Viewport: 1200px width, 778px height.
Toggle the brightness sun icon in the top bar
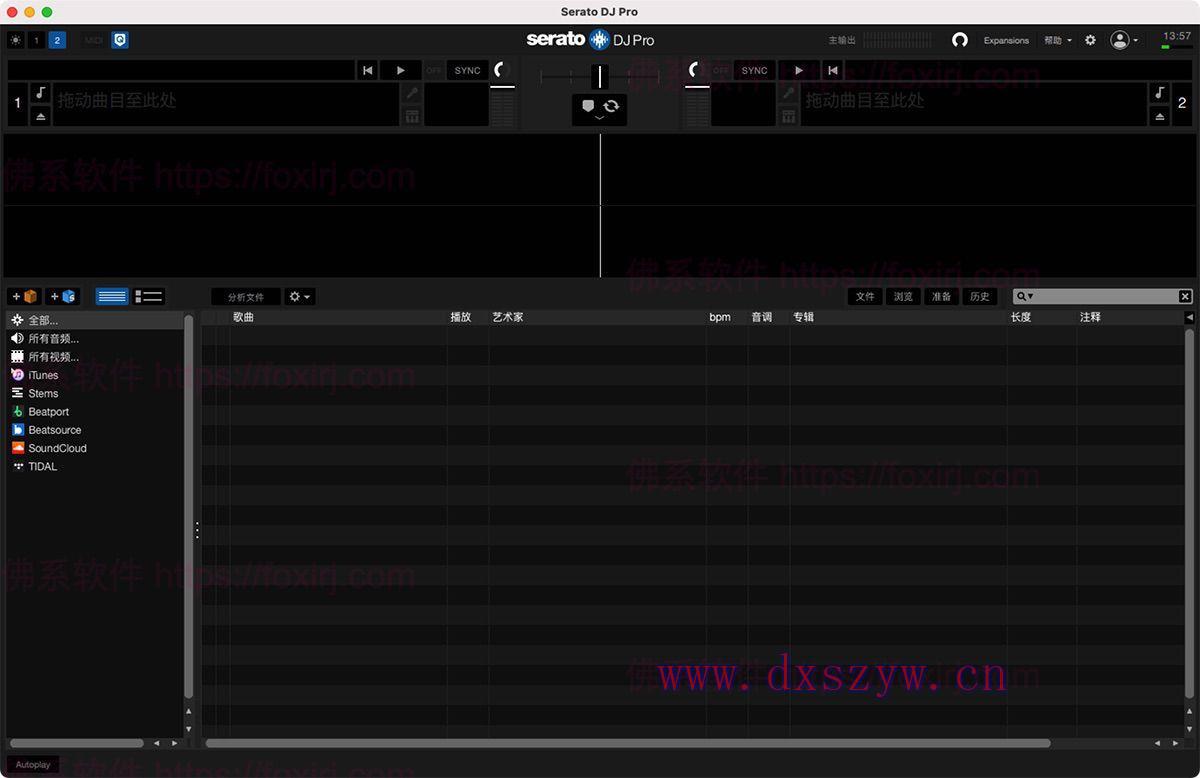[x=15, y=40]
